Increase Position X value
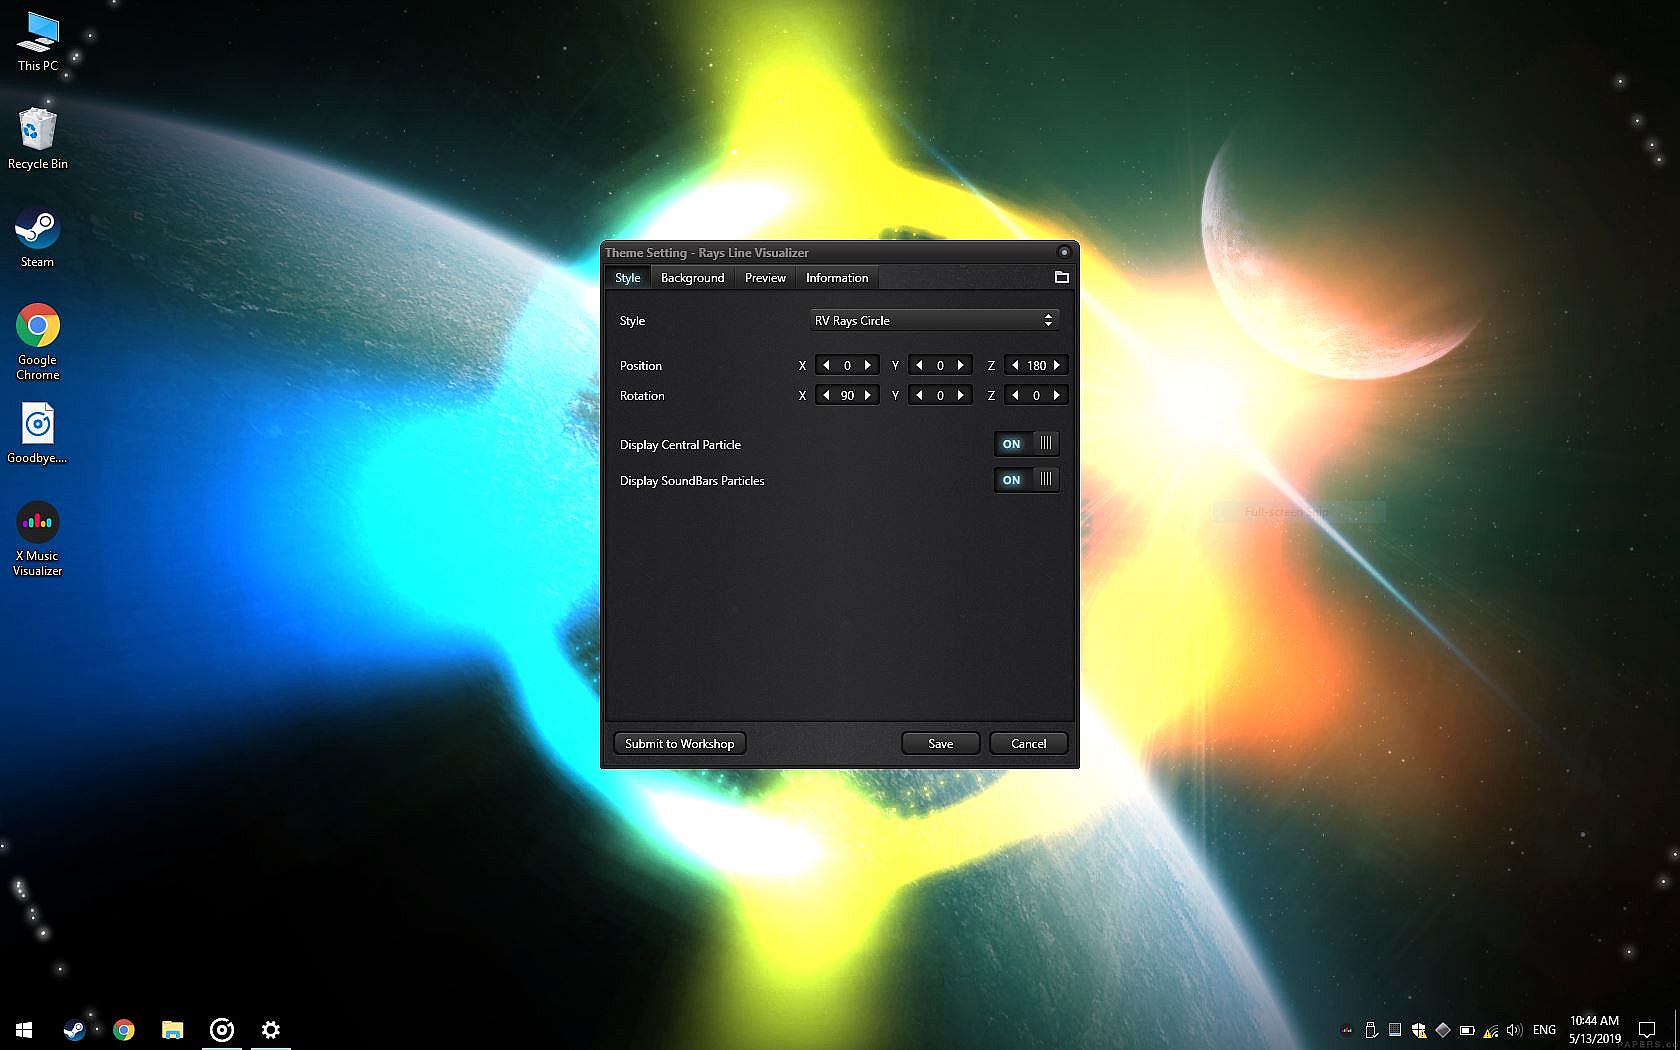 [x=868, y=365]
